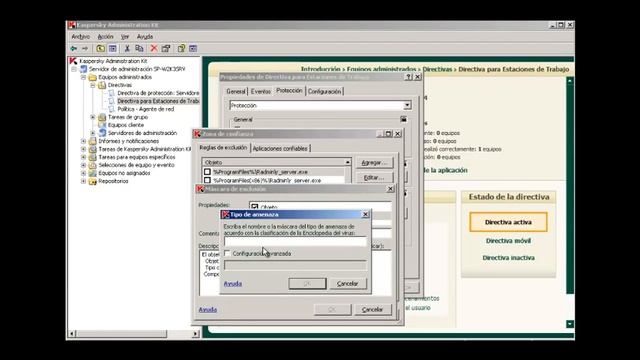Viewport: 640px width, 360px height.
Task: Expand the Tareas de grupo node
Action: pos(93,117)
